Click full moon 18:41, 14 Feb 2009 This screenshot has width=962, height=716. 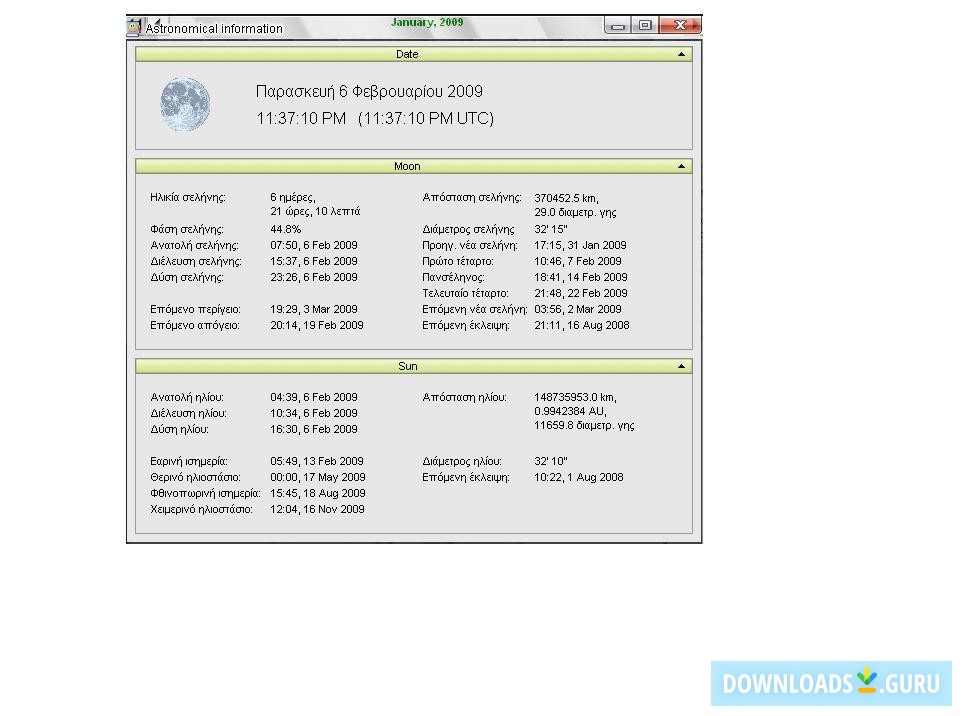(580, 277)
